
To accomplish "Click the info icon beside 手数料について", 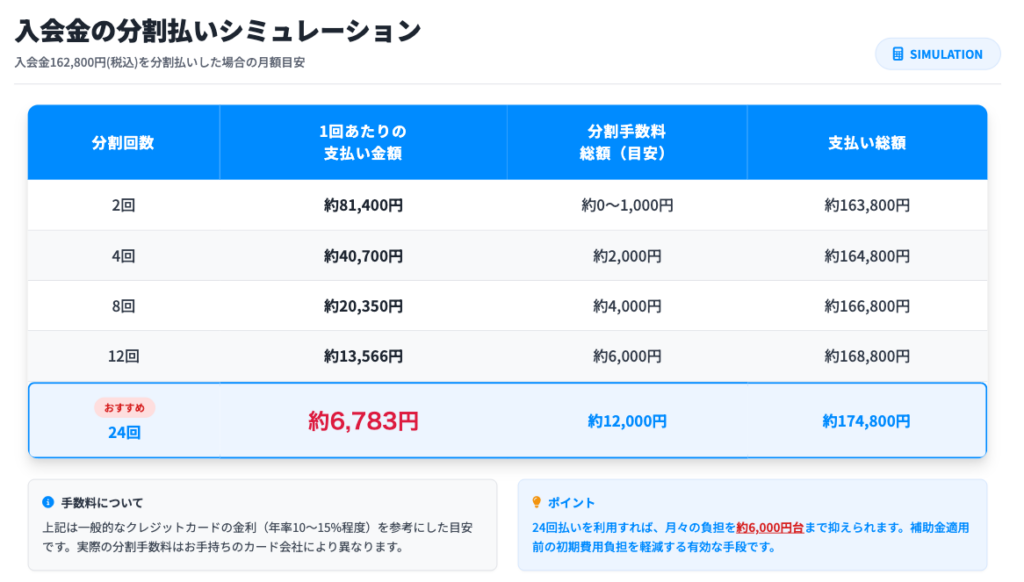I will 48,502.
